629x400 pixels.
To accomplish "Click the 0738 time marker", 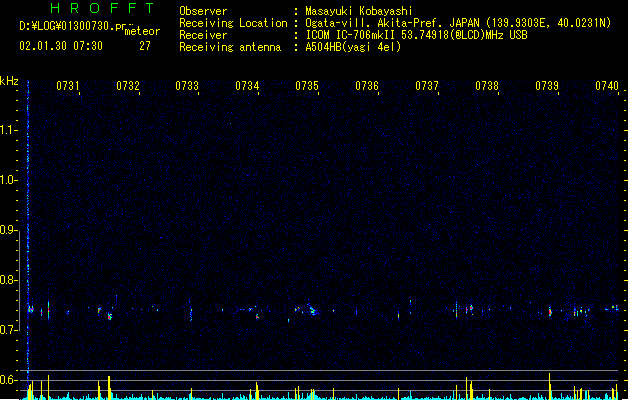I will 487,86.
